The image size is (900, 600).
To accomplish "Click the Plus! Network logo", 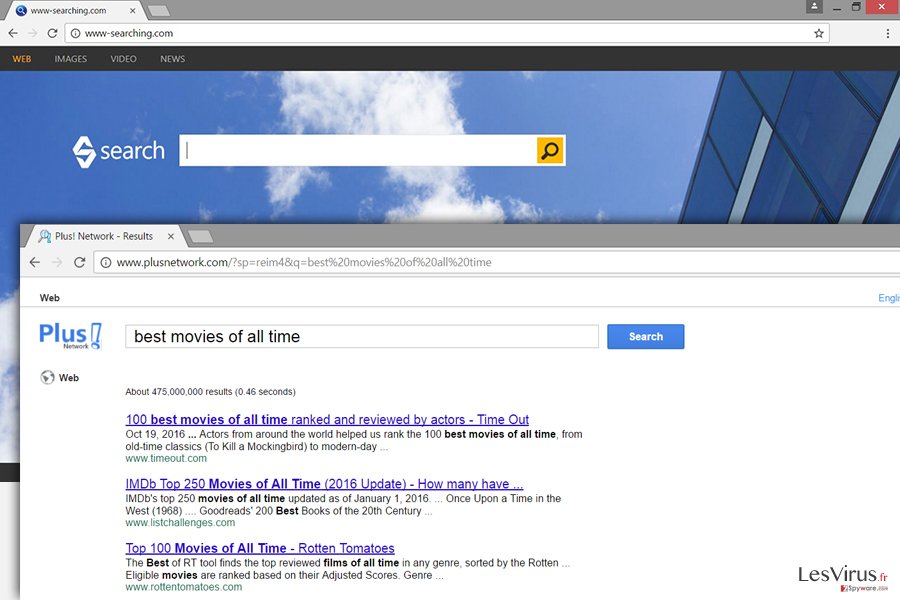I will 71,336.
